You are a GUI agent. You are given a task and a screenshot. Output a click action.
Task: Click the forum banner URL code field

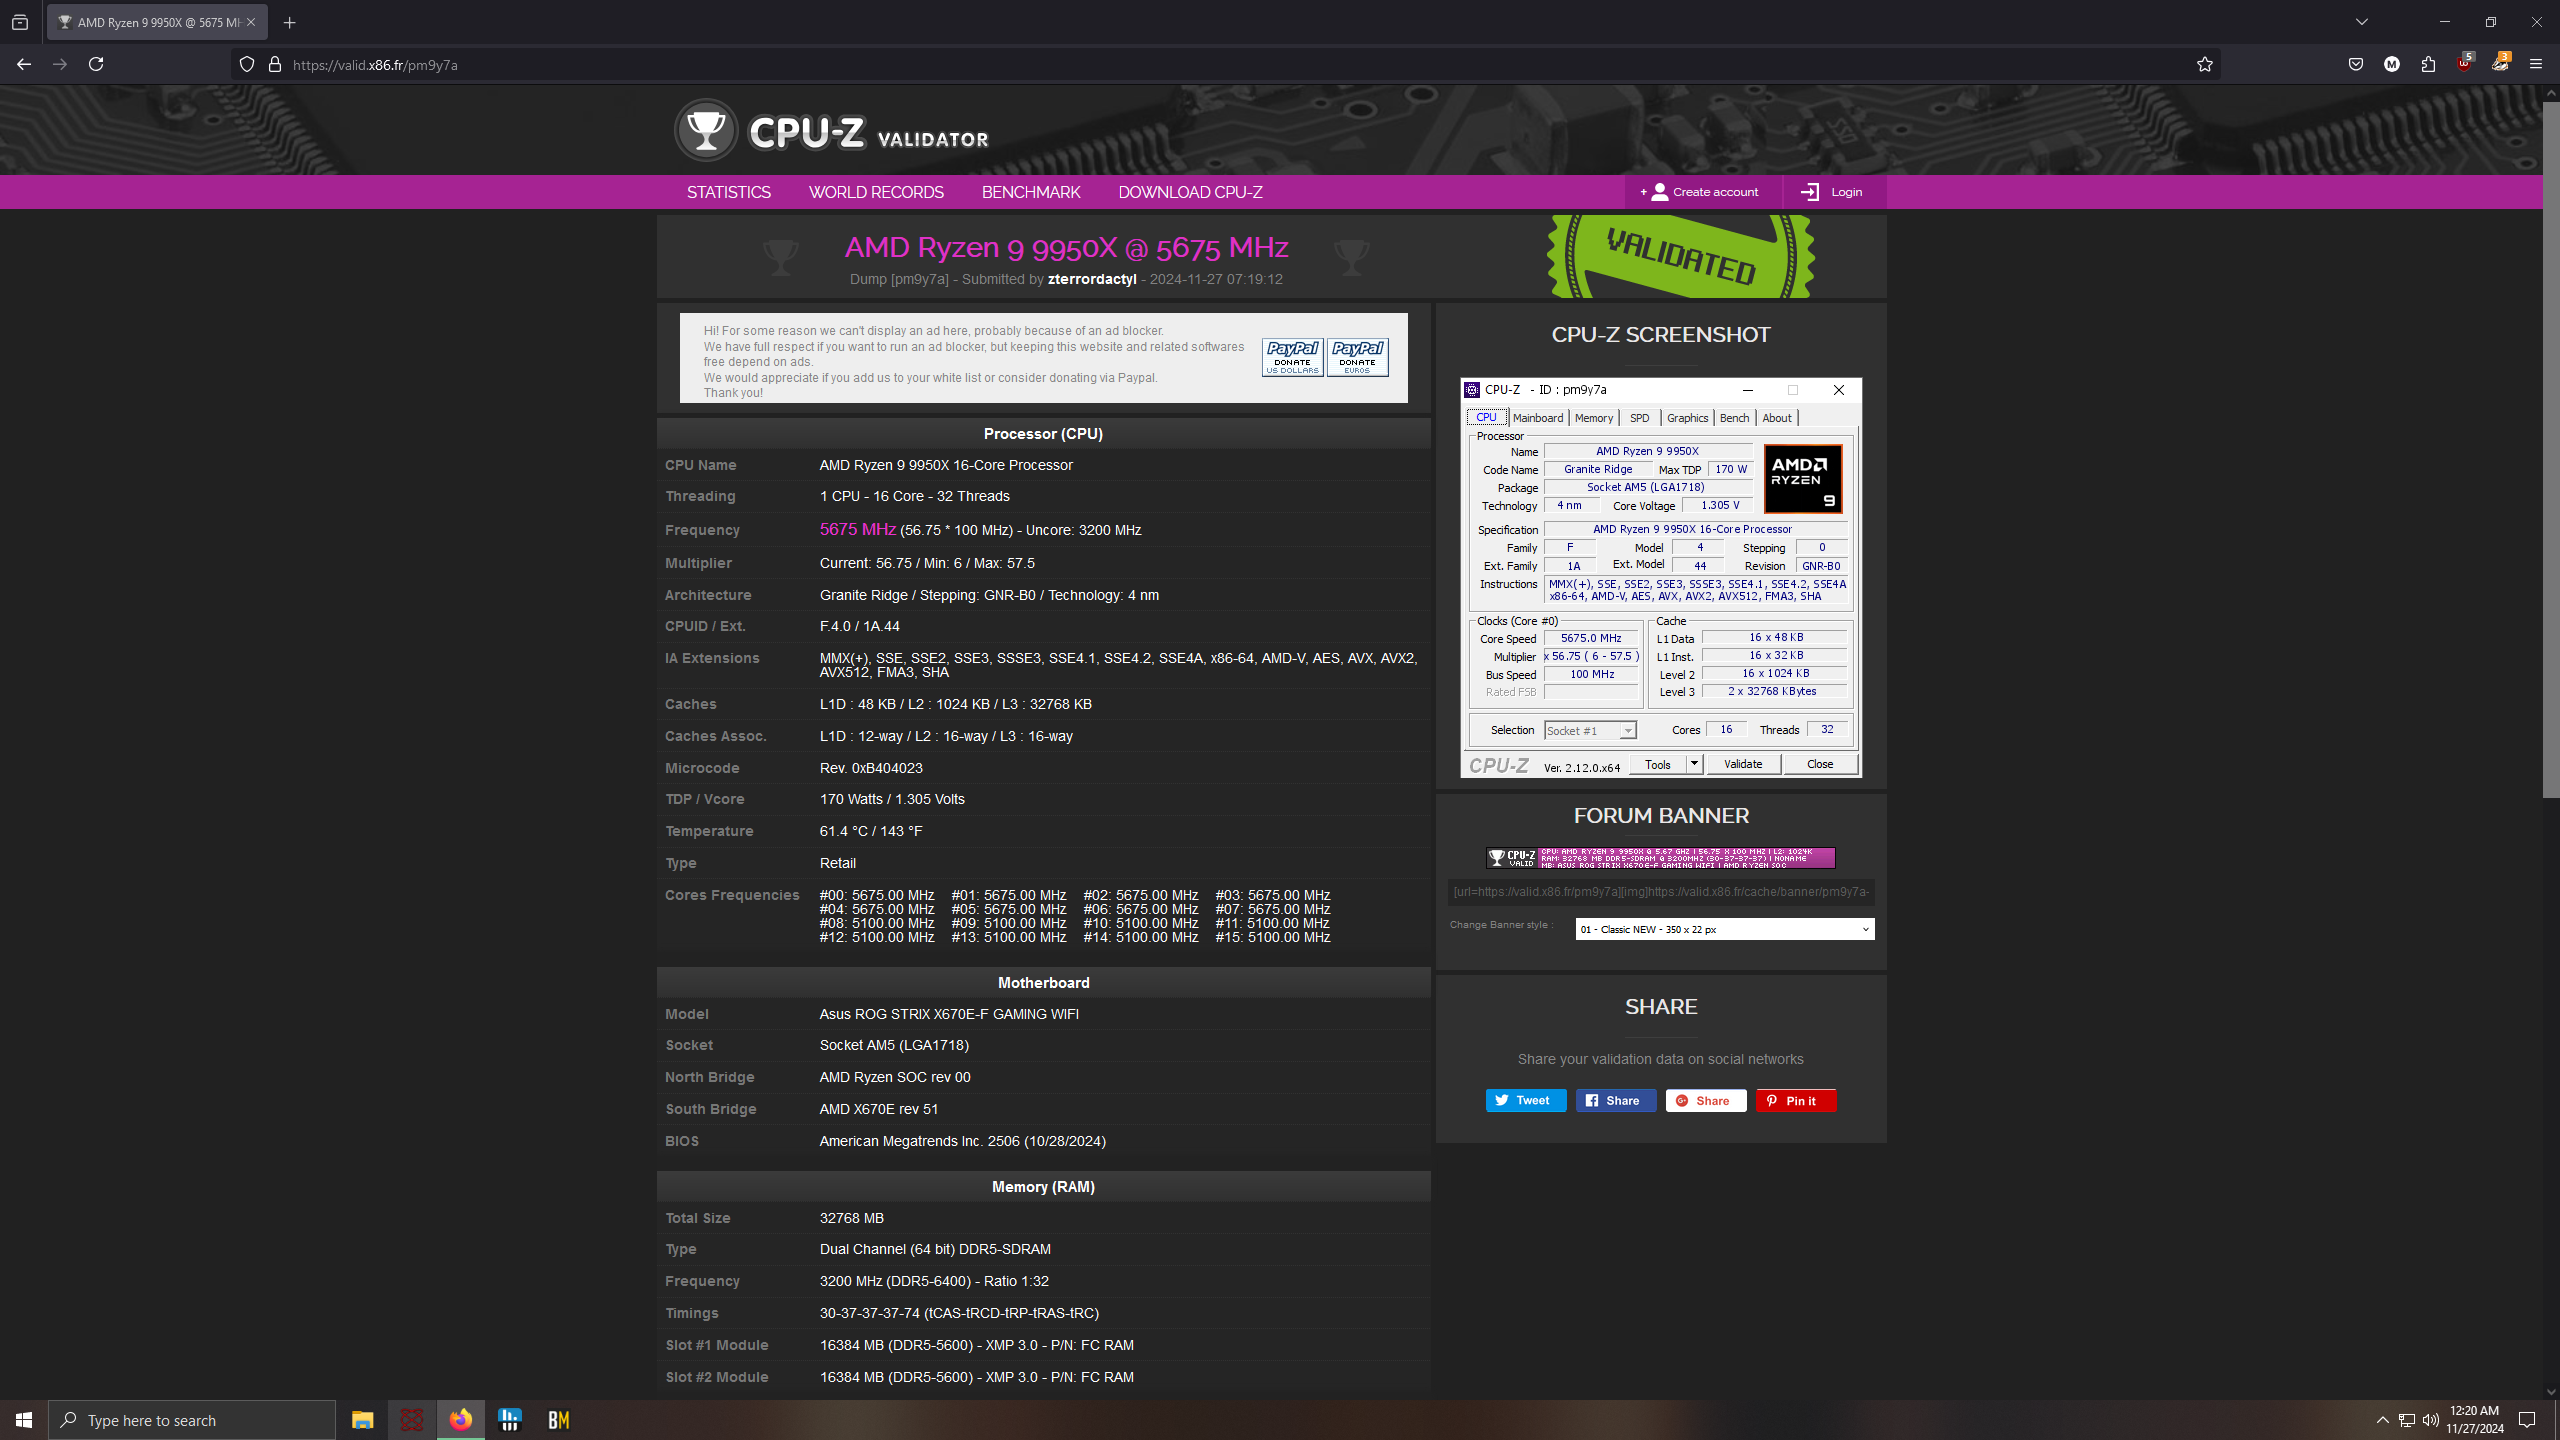point(1661,892)
